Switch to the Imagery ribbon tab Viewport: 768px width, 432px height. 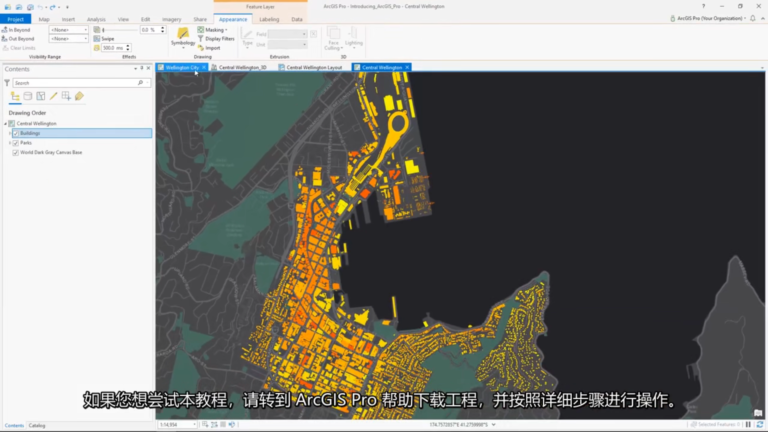[x=171, y=19]
